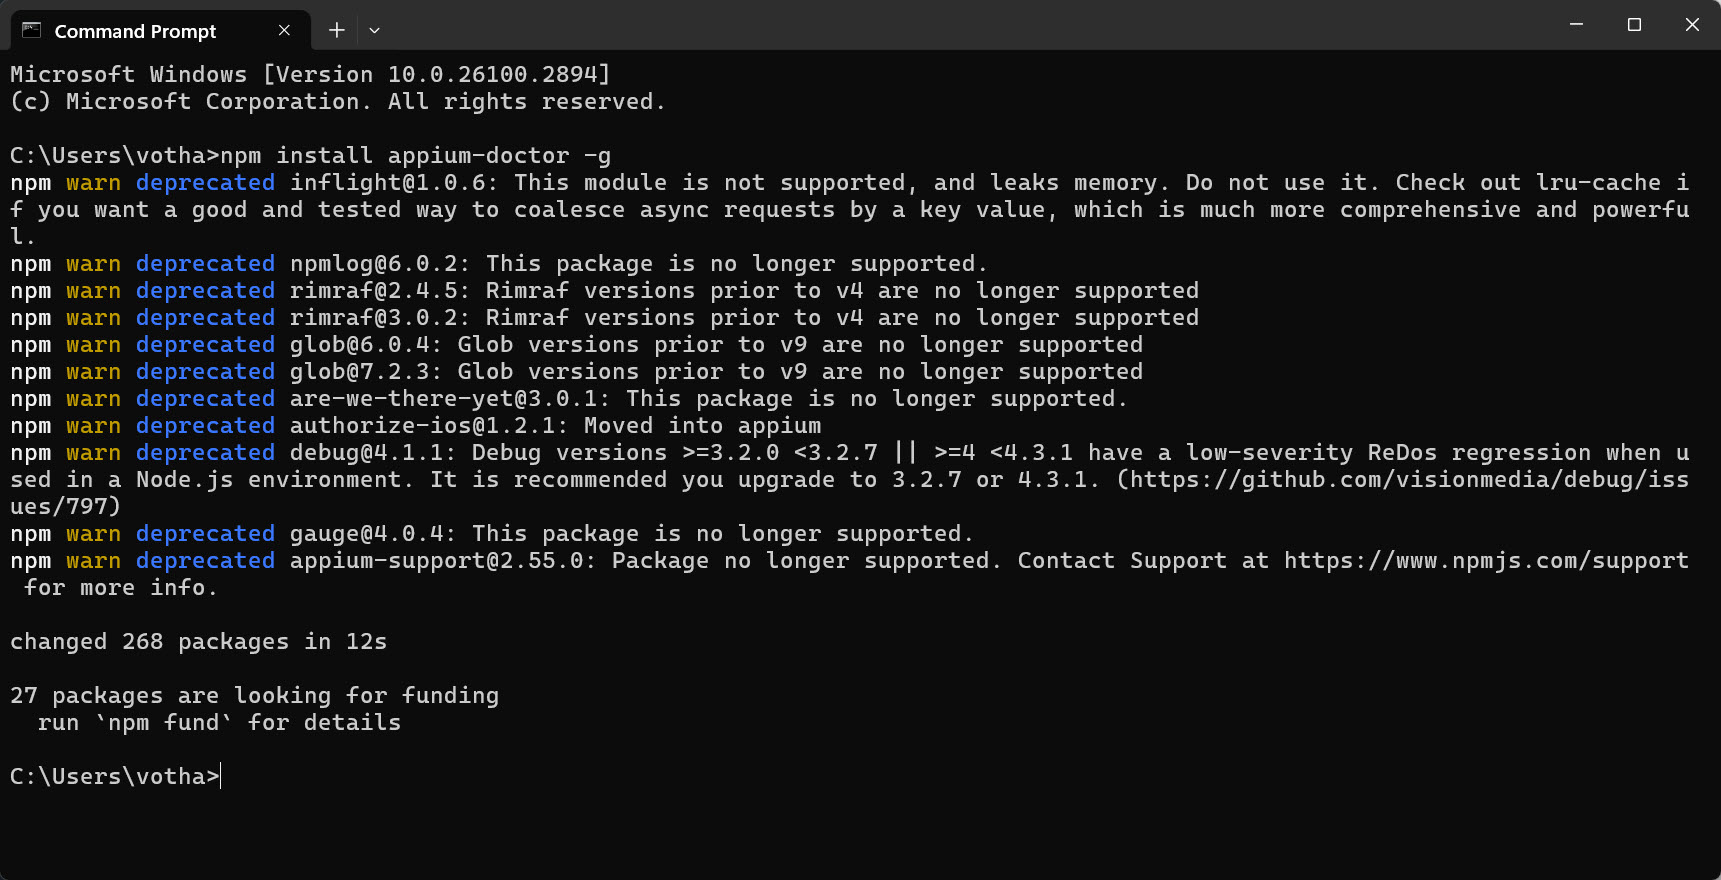Close the Command Prompt tab
Screen dimensions: 1721x880
pos(284,30)
